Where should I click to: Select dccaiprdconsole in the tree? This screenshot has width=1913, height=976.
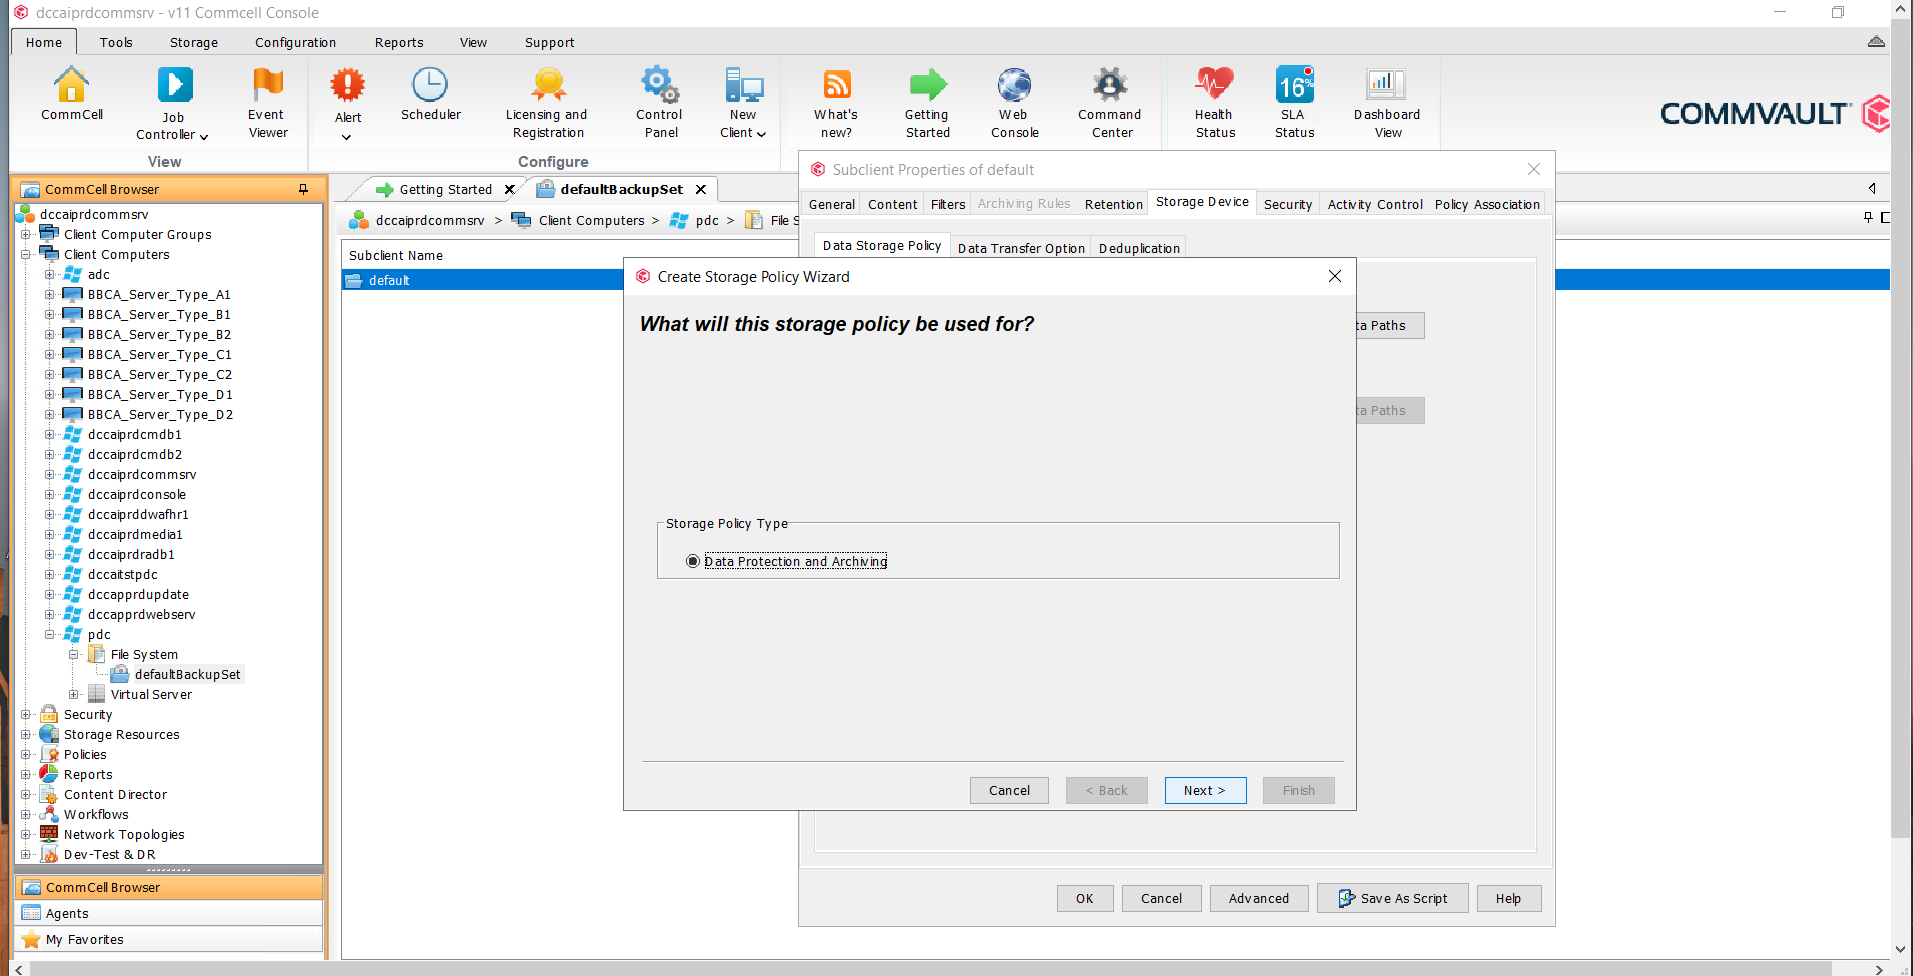tap(137, 495)
